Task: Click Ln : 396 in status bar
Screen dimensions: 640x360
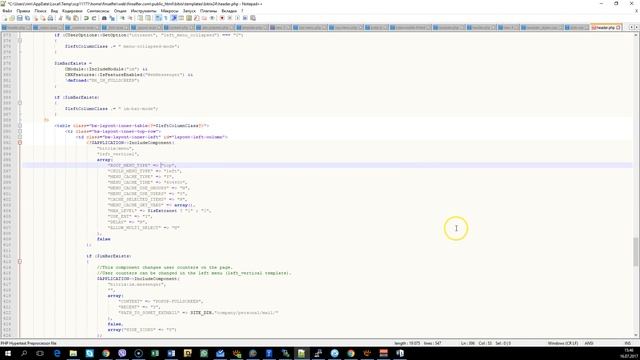Action: (x=468, y=343)
